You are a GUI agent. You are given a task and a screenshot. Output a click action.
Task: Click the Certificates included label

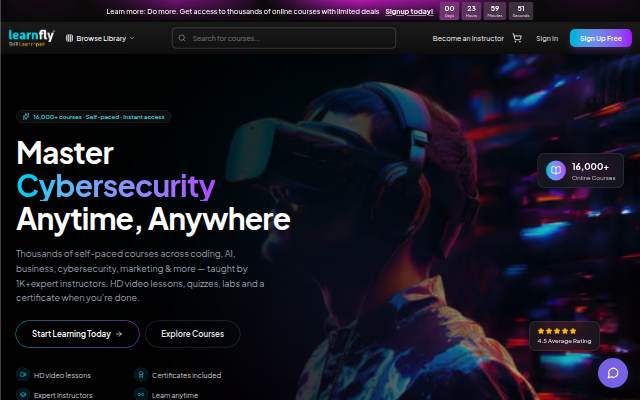[x=187, y=375]
